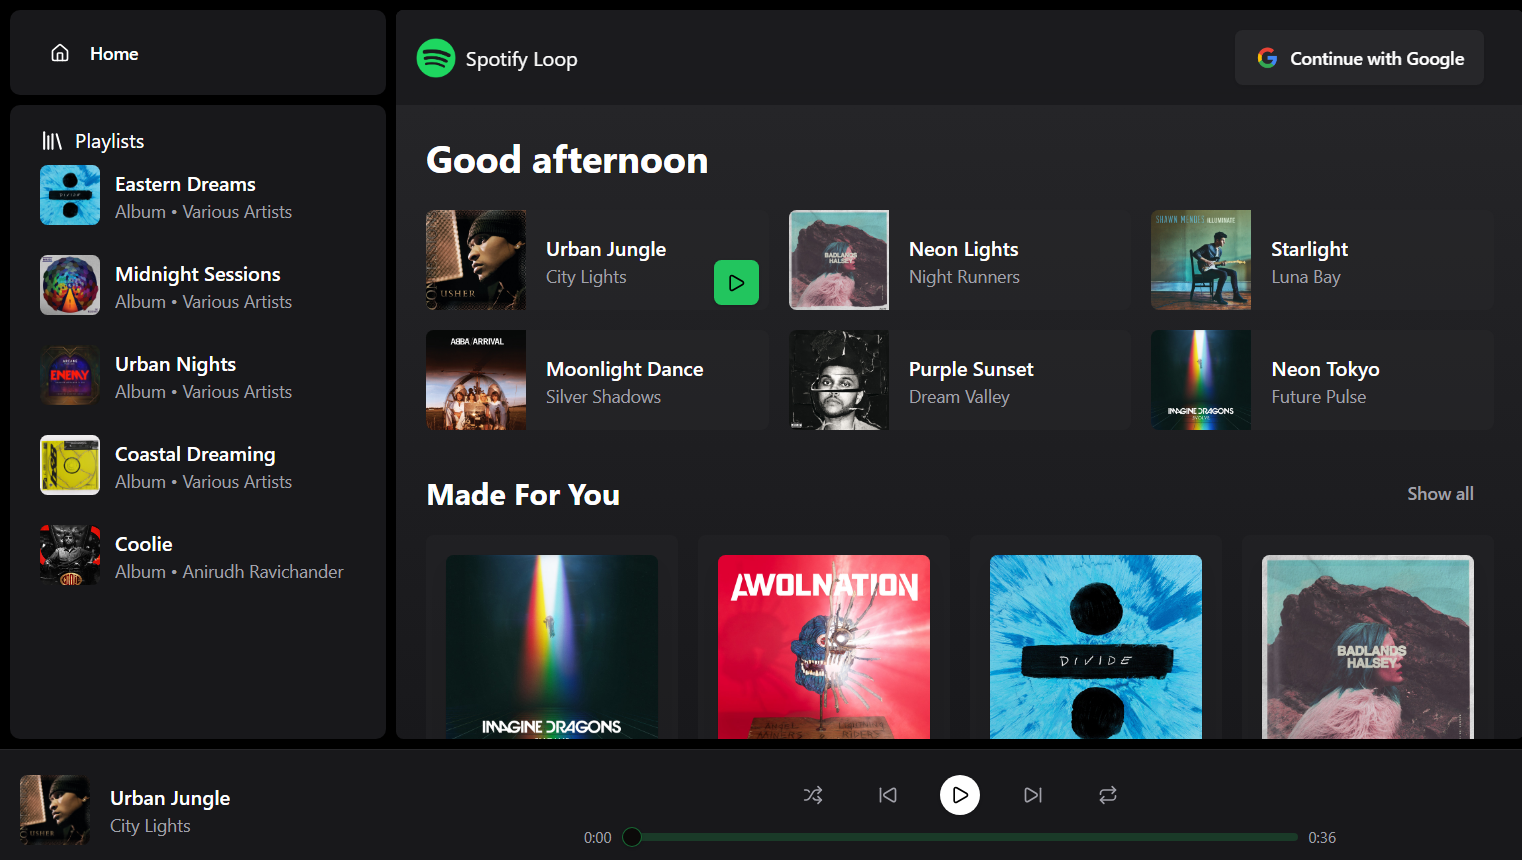Skip to the next track
1522x860 pixels.
tap(1033, 795)
